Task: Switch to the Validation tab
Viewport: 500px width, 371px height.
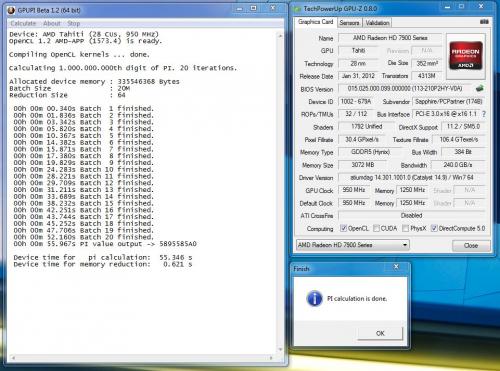Action: coord(377,23)
